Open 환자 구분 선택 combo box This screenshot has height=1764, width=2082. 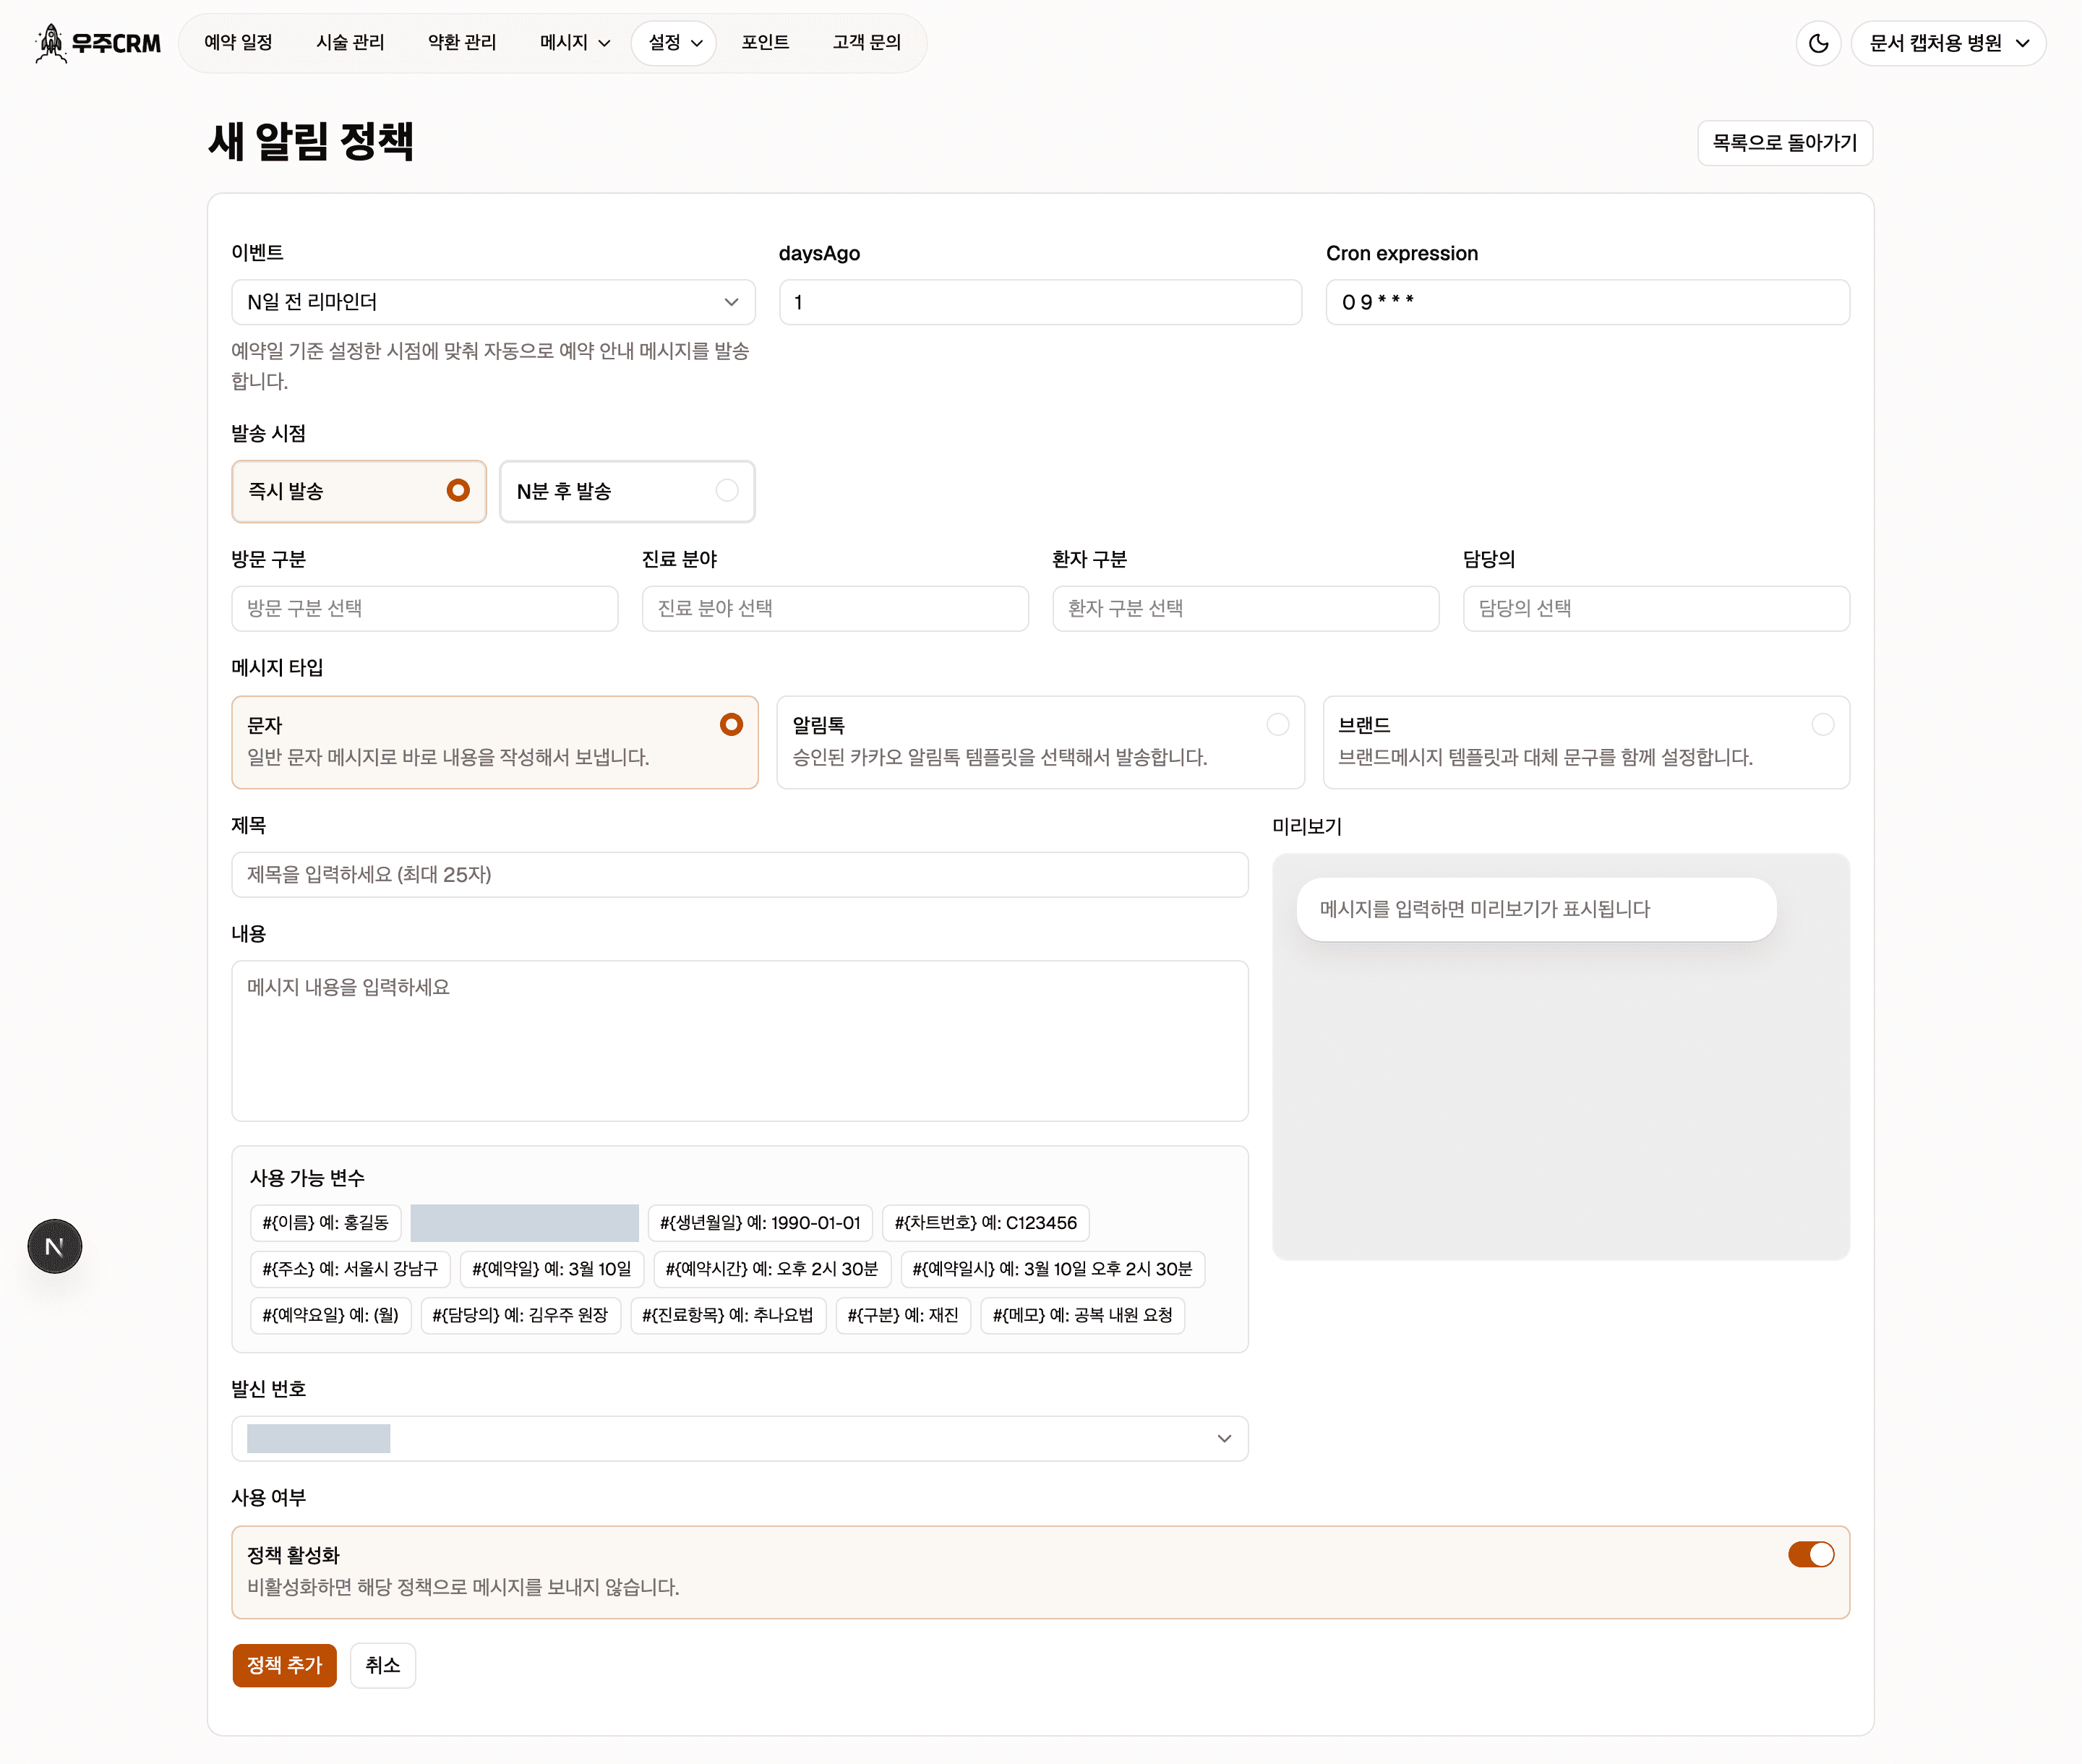coord(1245,608)
